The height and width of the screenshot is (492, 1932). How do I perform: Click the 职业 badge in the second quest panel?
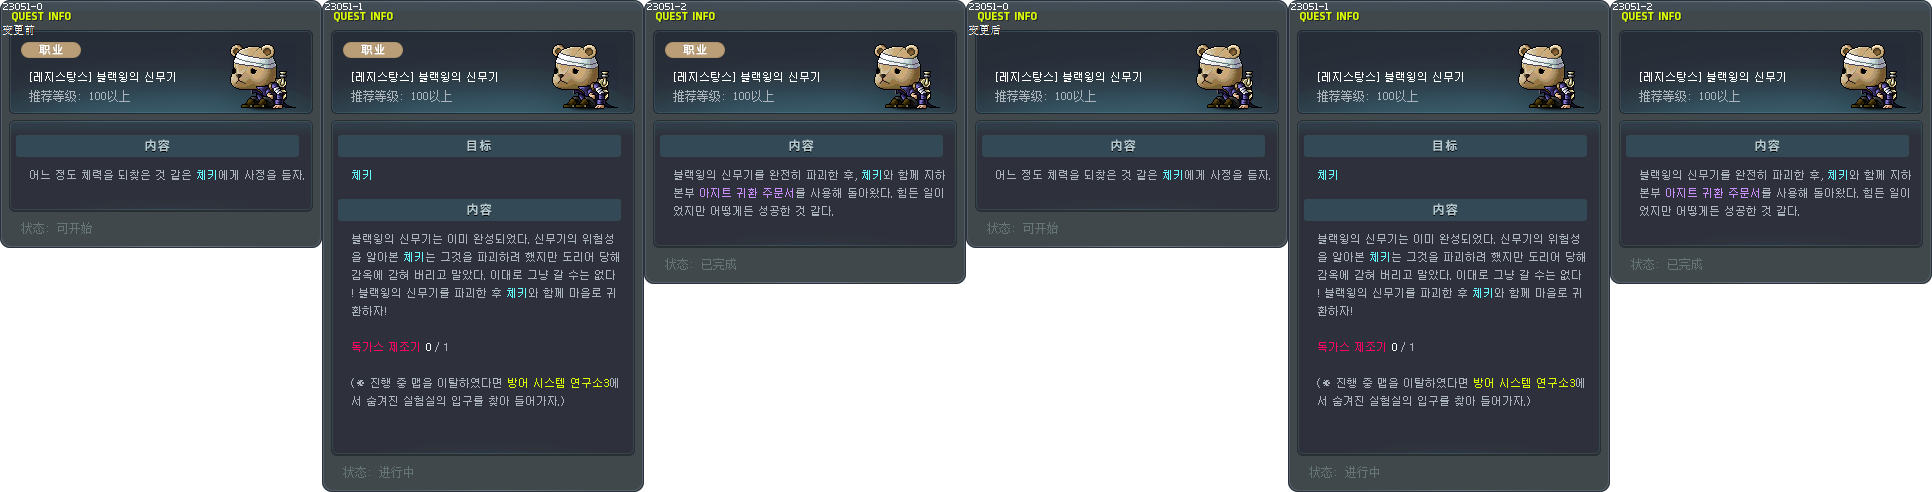(x=373, y=50)
